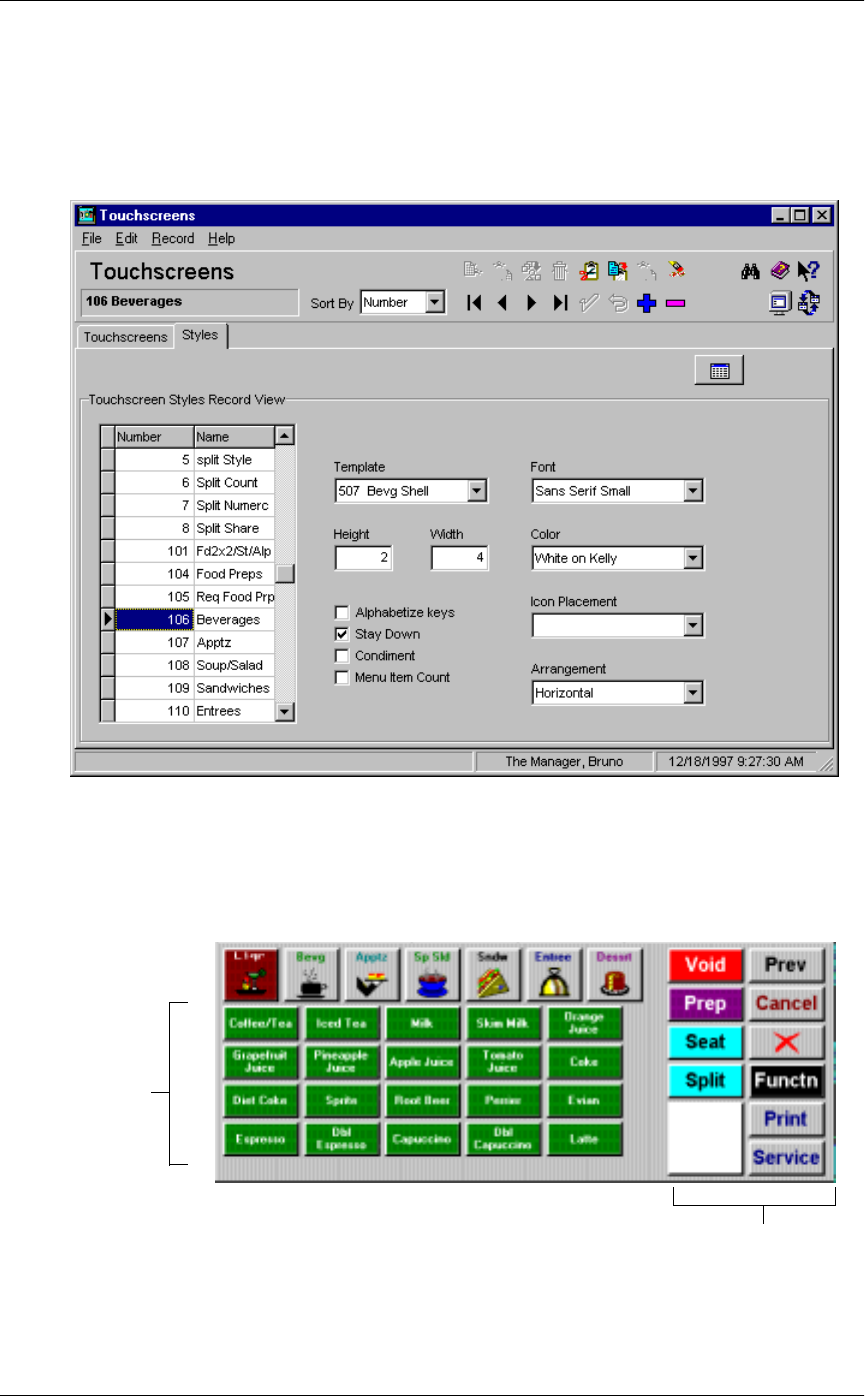Enable Menu Item Count checkbox
The height and width of the screenshot is (1396, 865).
click(x=342, y=678)
